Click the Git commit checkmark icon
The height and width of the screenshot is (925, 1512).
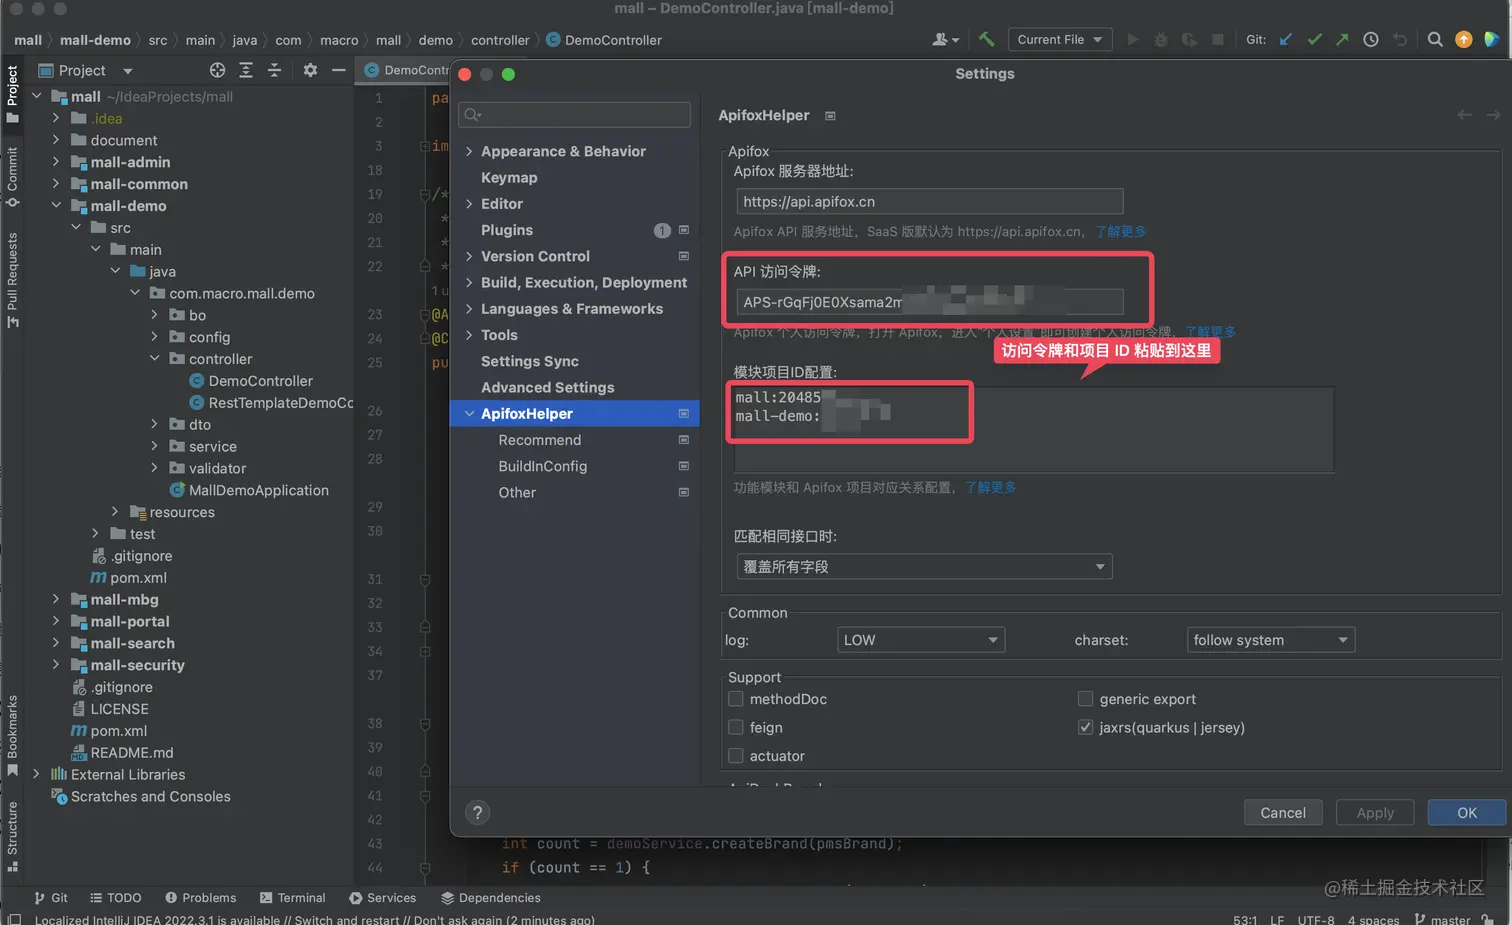(x=1314, y=40)
